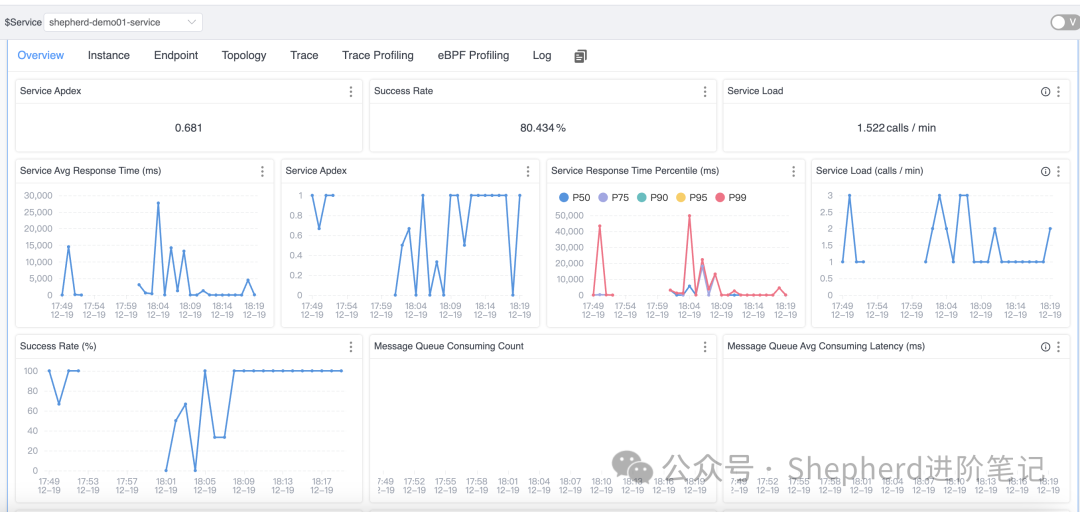Screen dimensions: 1080x512
Task: Go to the Endpoint tab
Action: tap(176, 56)
